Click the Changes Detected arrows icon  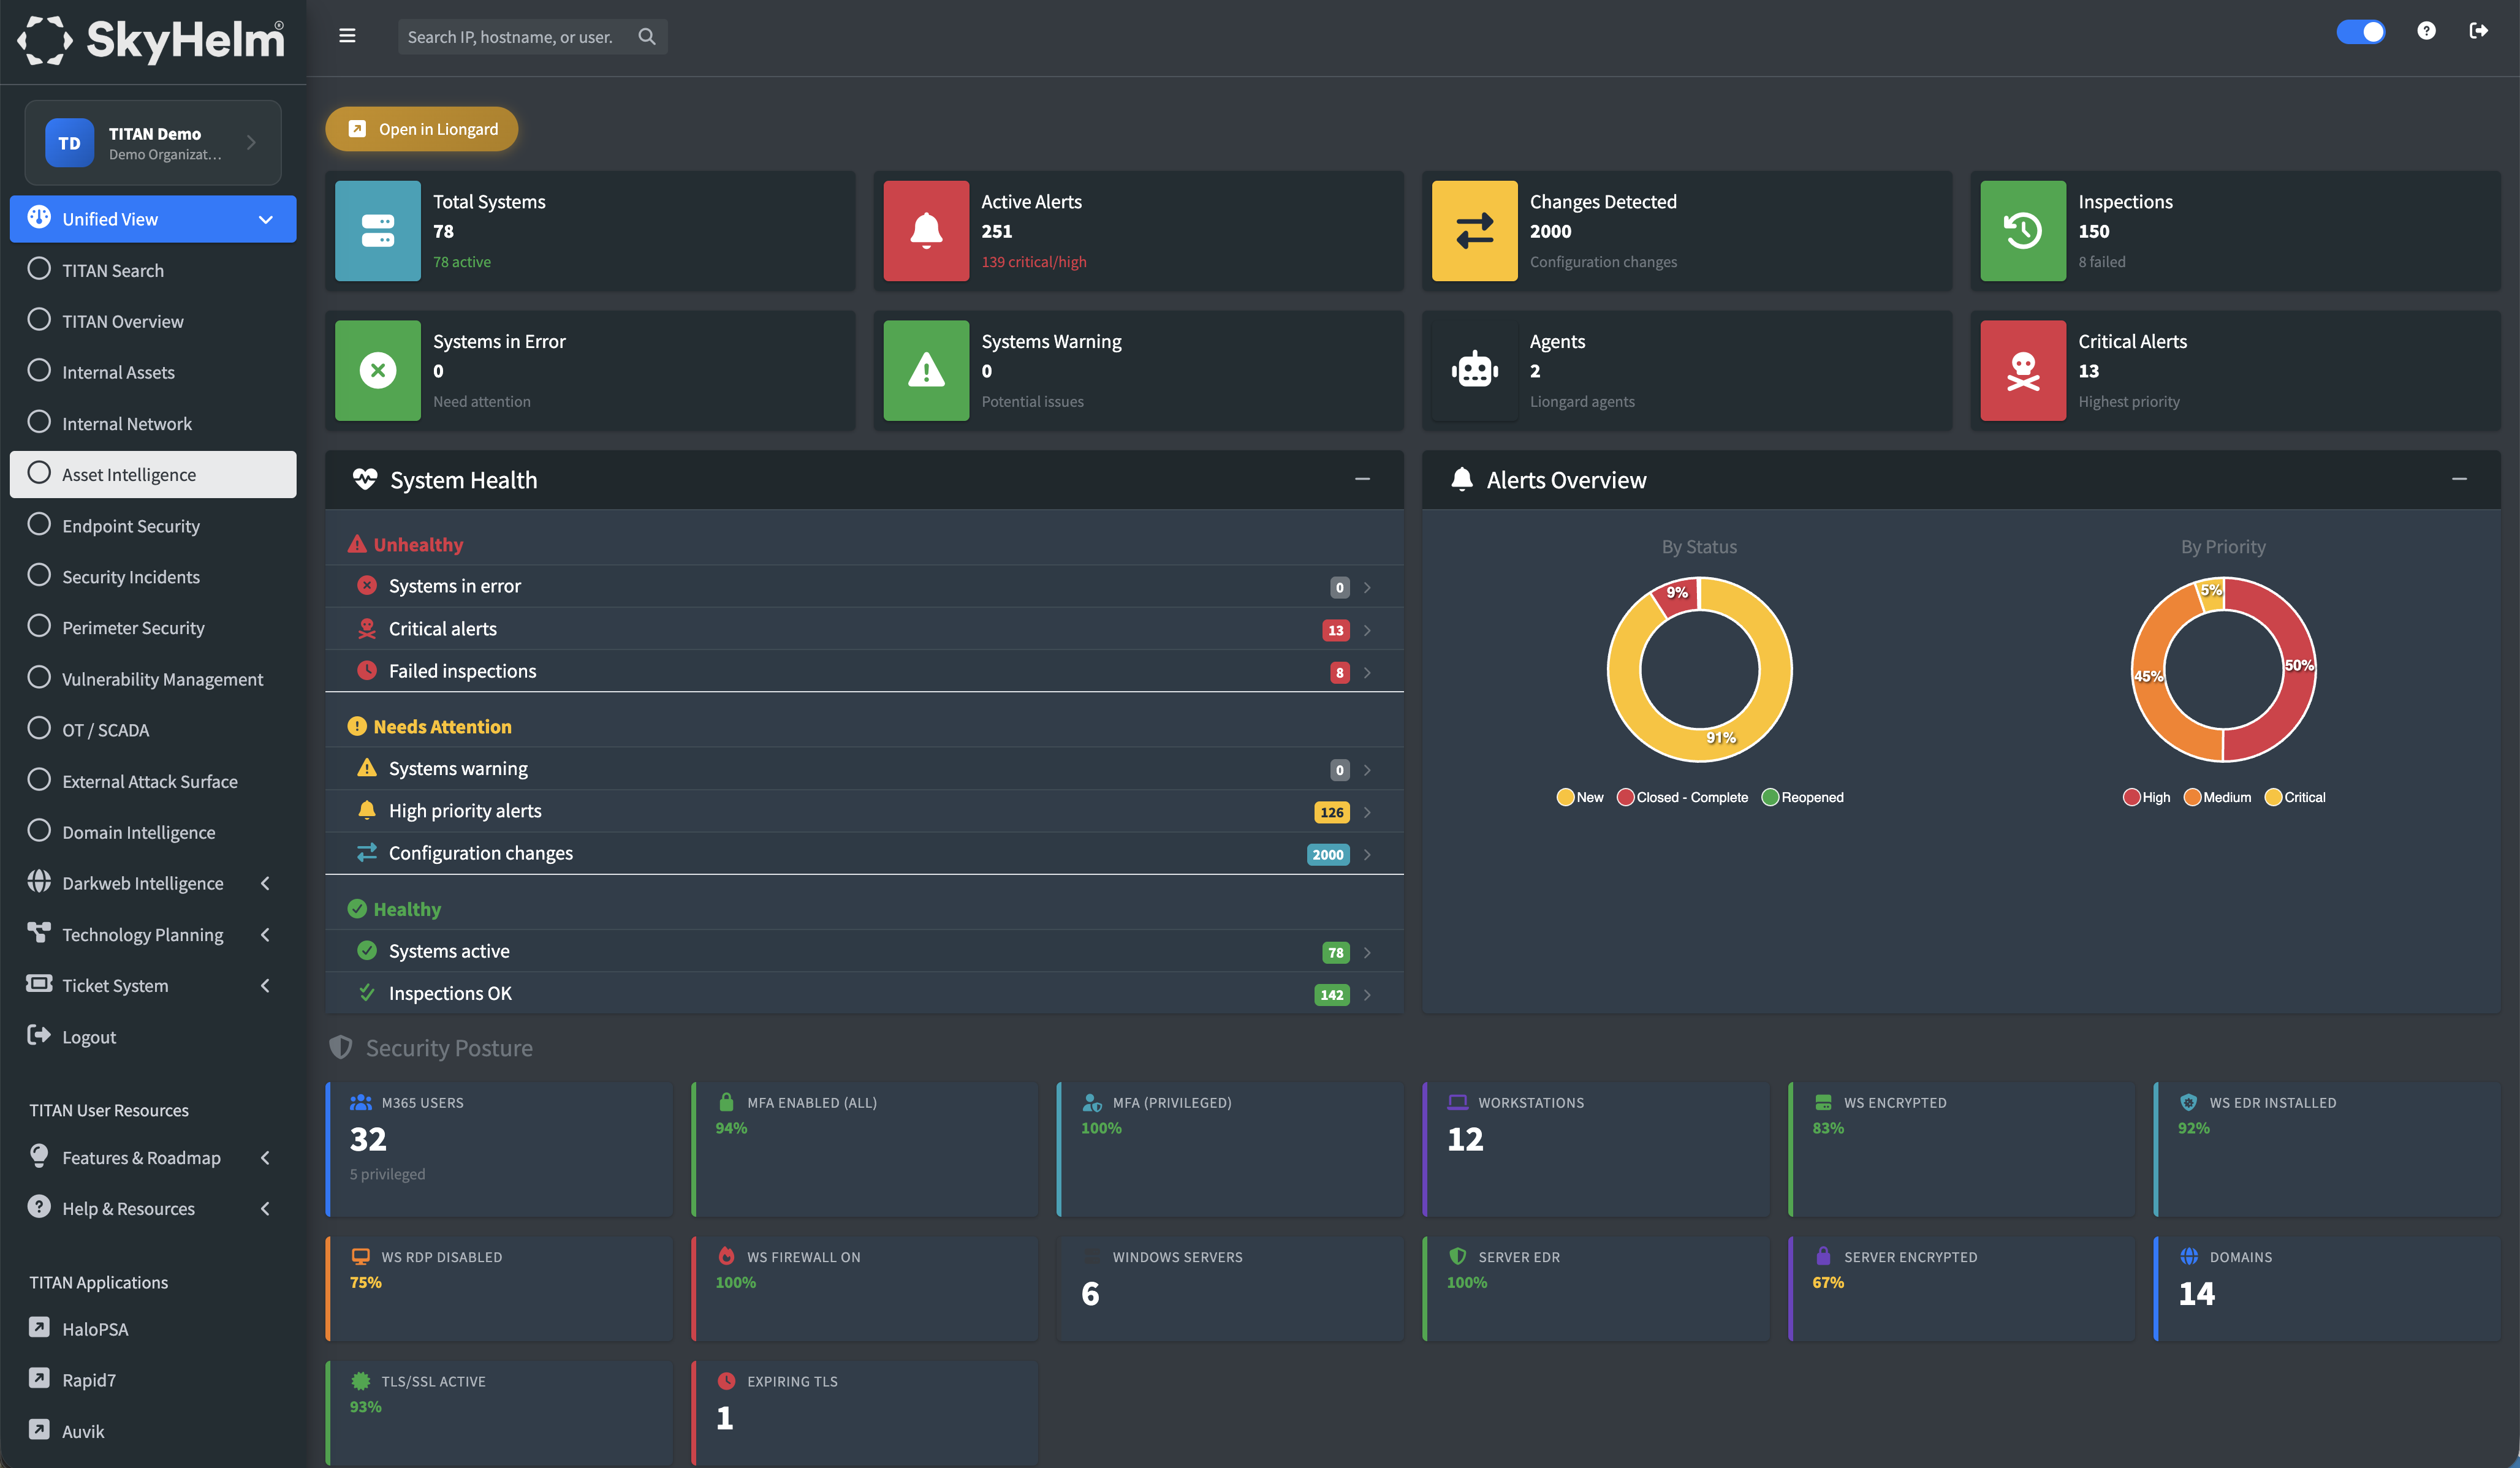pyautogui.click(x=1475, y=231)
